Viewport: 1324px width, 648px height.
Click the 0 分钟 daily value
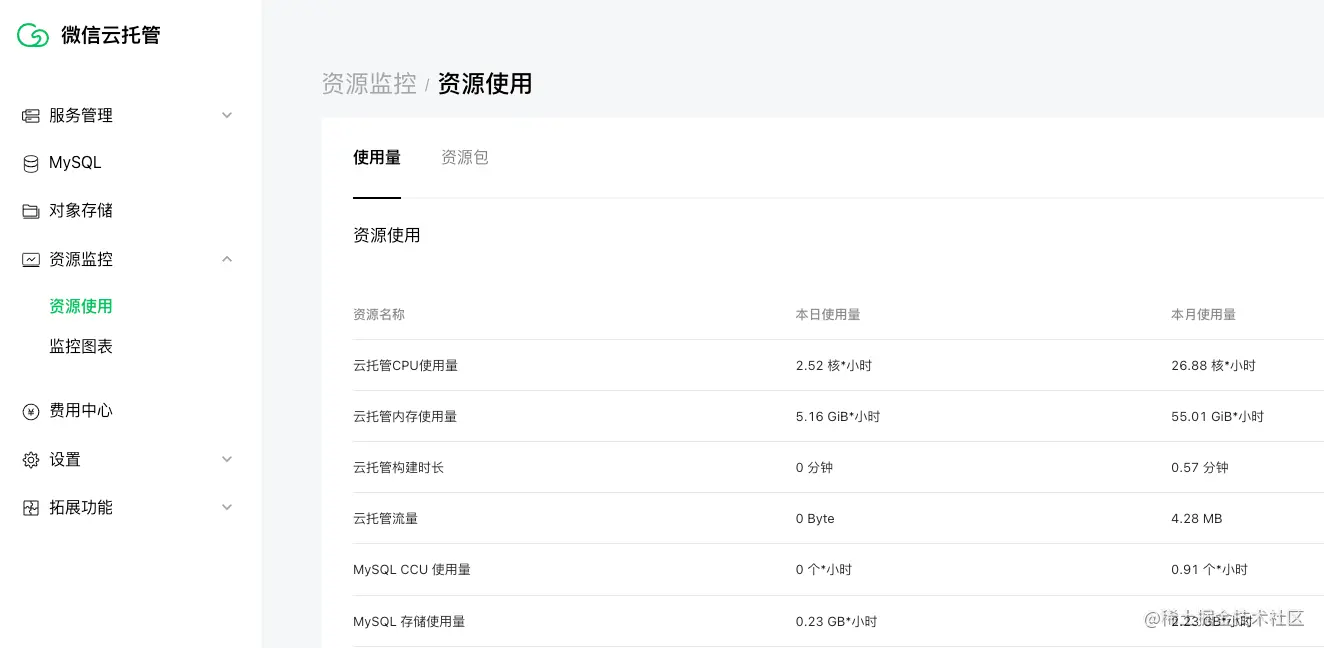click(x=815, y=467)
